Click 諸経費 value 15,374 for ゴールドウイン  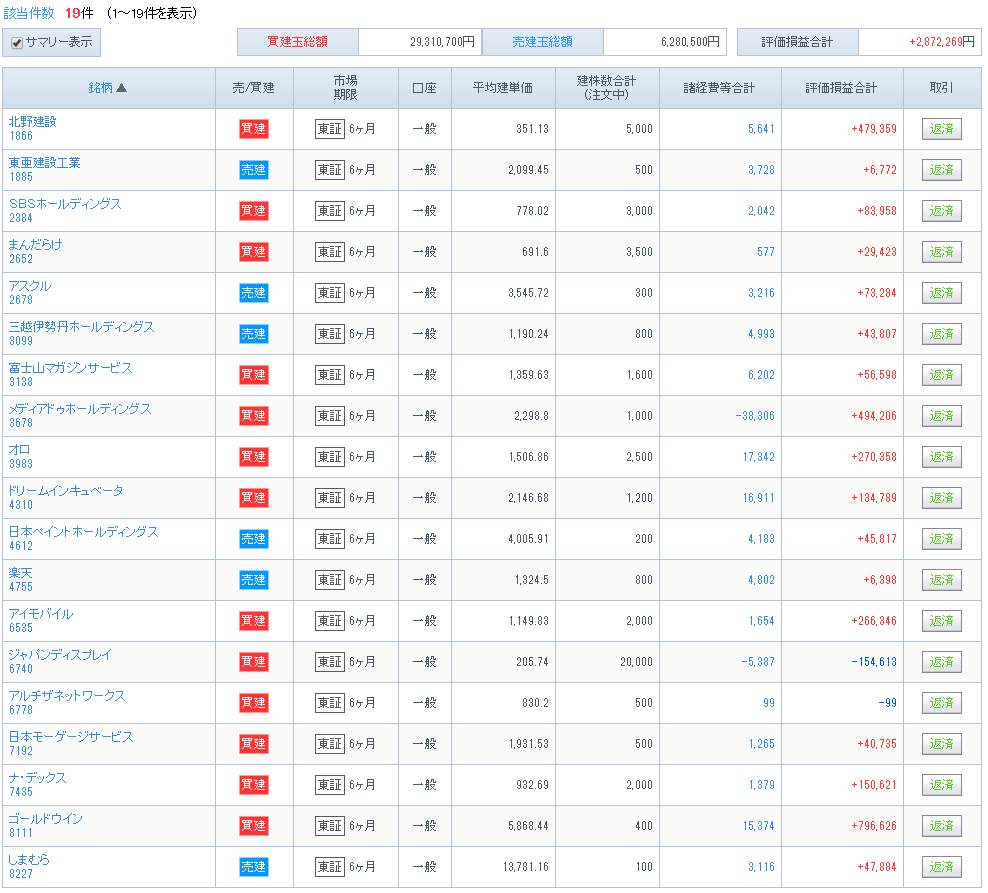759,825
